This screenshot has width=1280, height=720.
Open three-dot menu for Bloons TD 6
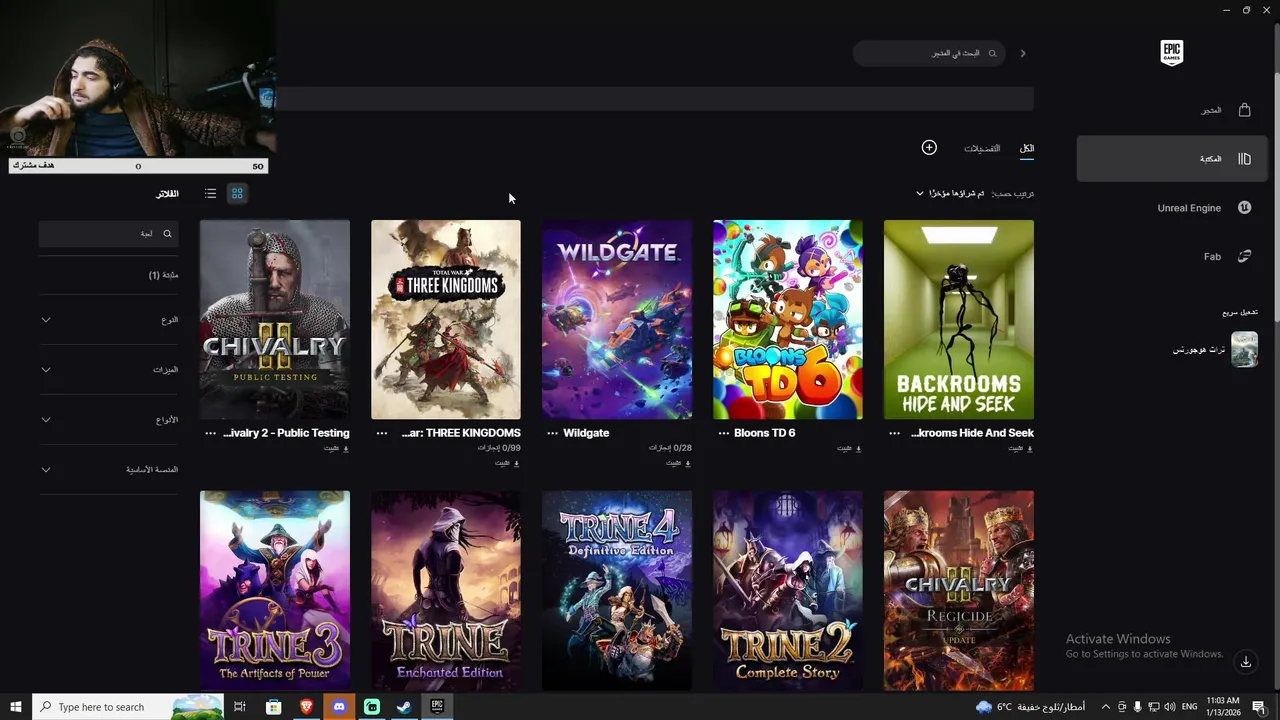pos(724,433)
